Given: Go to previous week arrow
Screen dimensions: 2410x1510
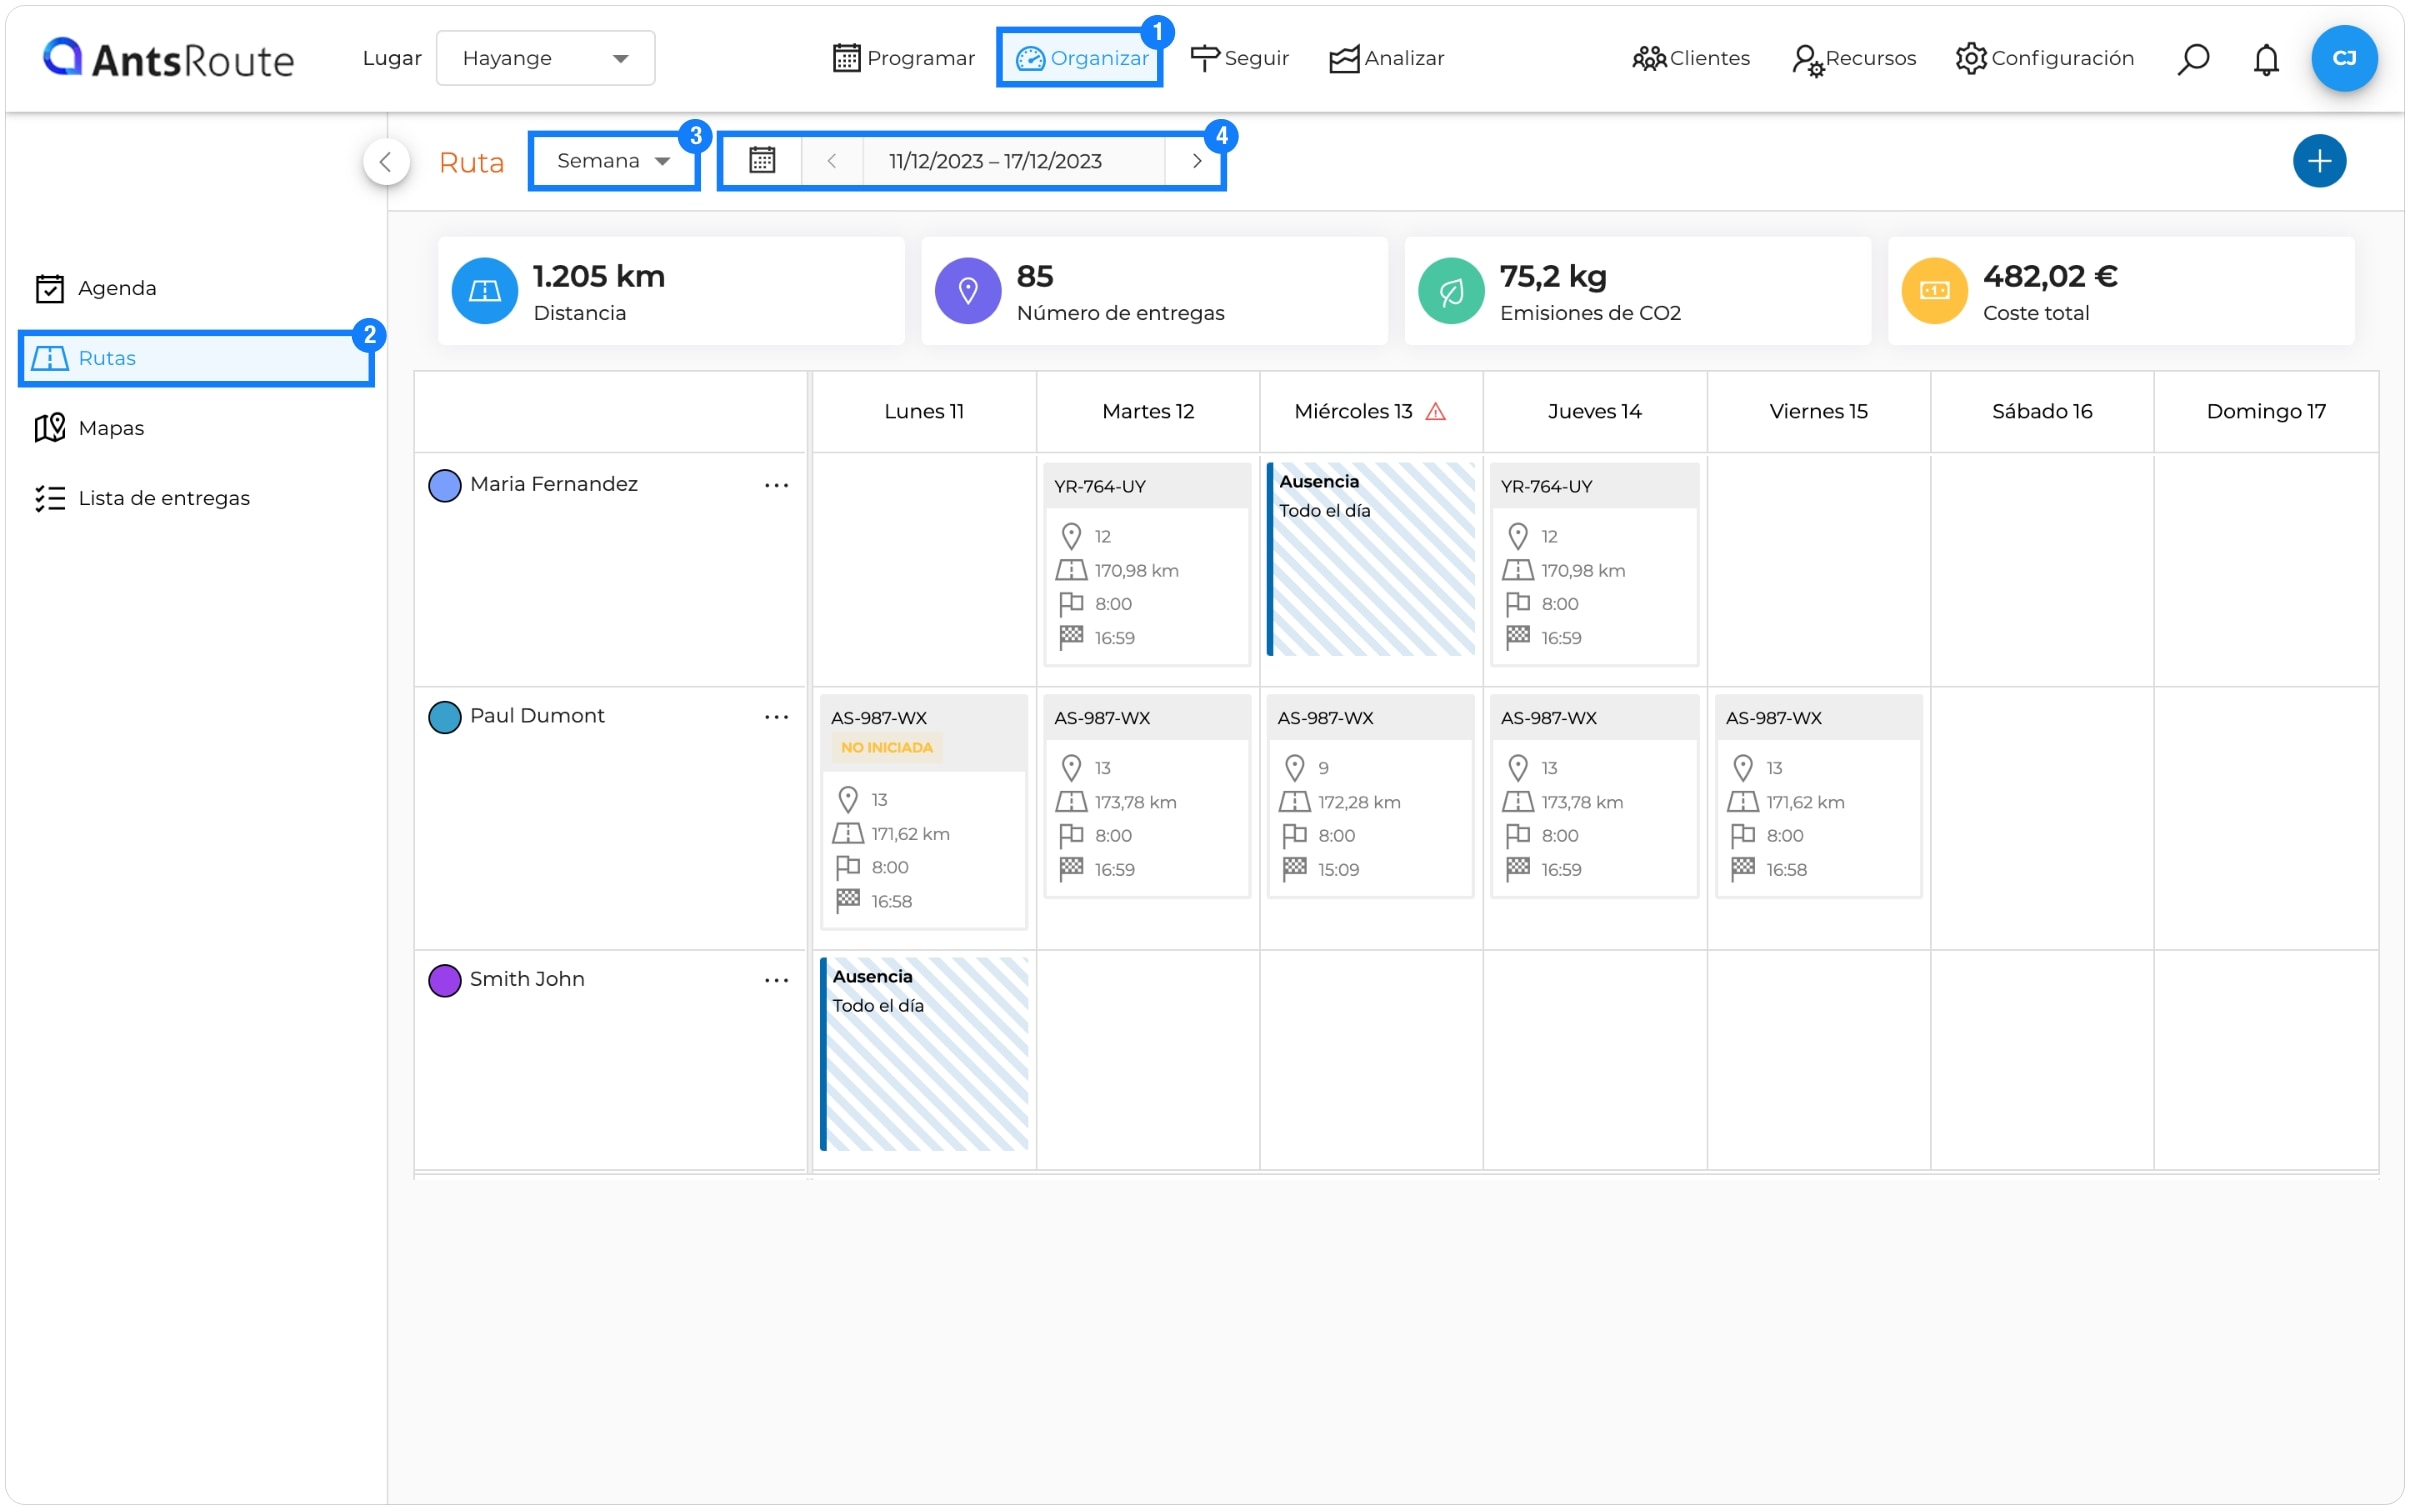Looking at the screenshot, I should click(832, 161).
